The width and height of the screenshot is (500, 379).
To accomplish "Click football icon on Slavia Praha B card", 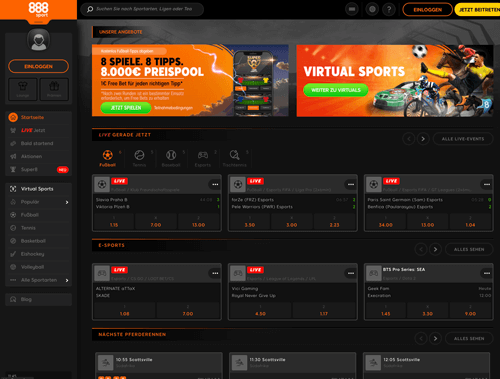I will [102, 184].
